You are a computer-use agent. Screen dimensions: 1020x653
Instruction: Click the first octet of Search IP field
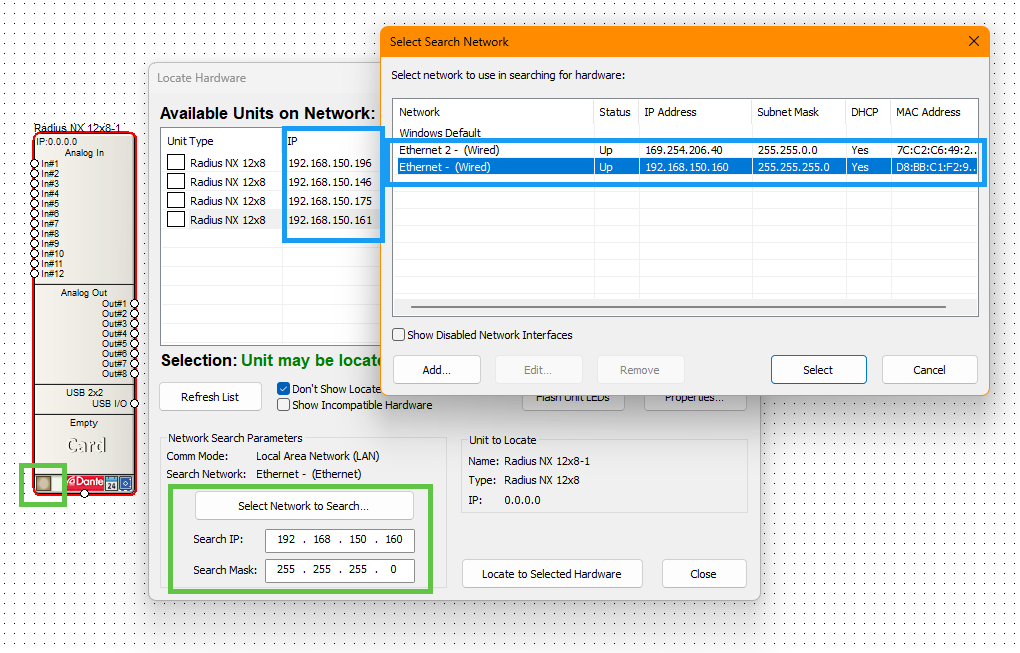(x=286, y=540)
